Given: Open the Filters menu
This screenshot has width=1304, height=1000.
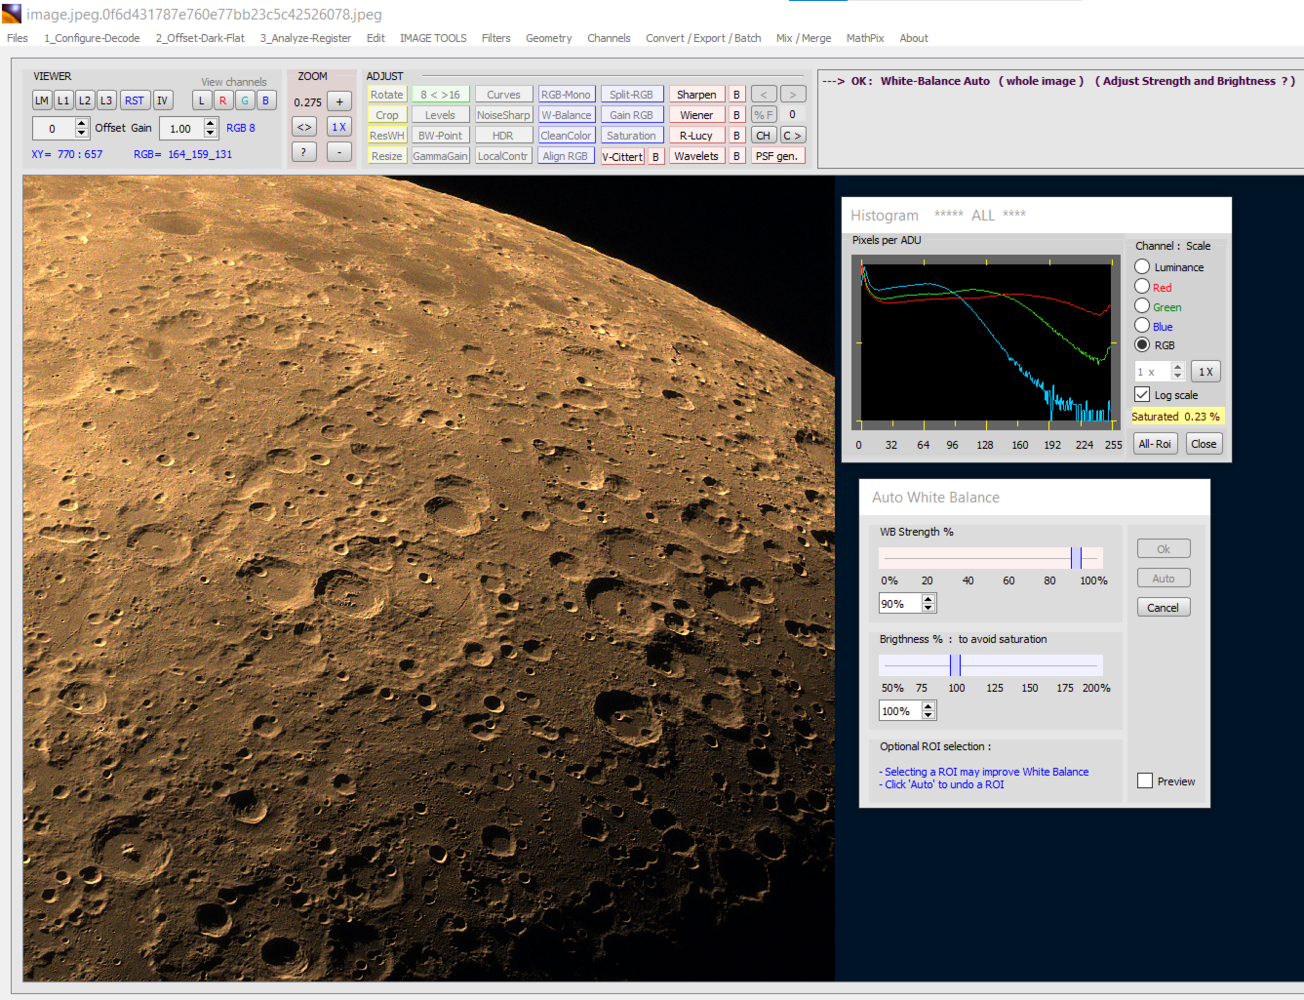Looking at the screenshot, I should tap(495, 38).
